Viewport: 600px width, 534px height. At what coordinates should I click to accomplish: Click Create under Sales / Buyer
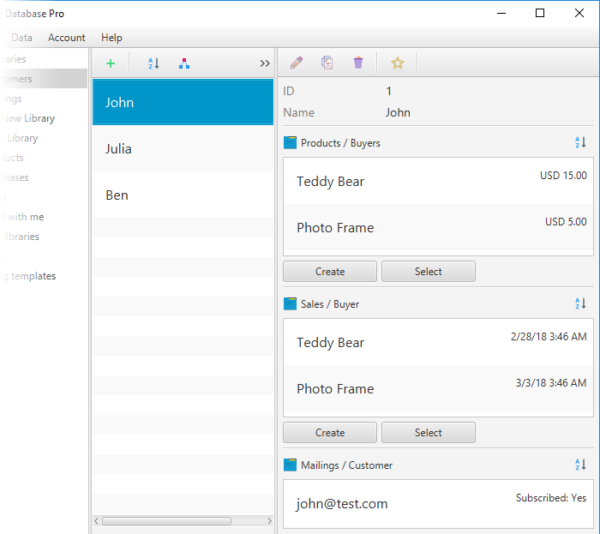click(330, 432)
